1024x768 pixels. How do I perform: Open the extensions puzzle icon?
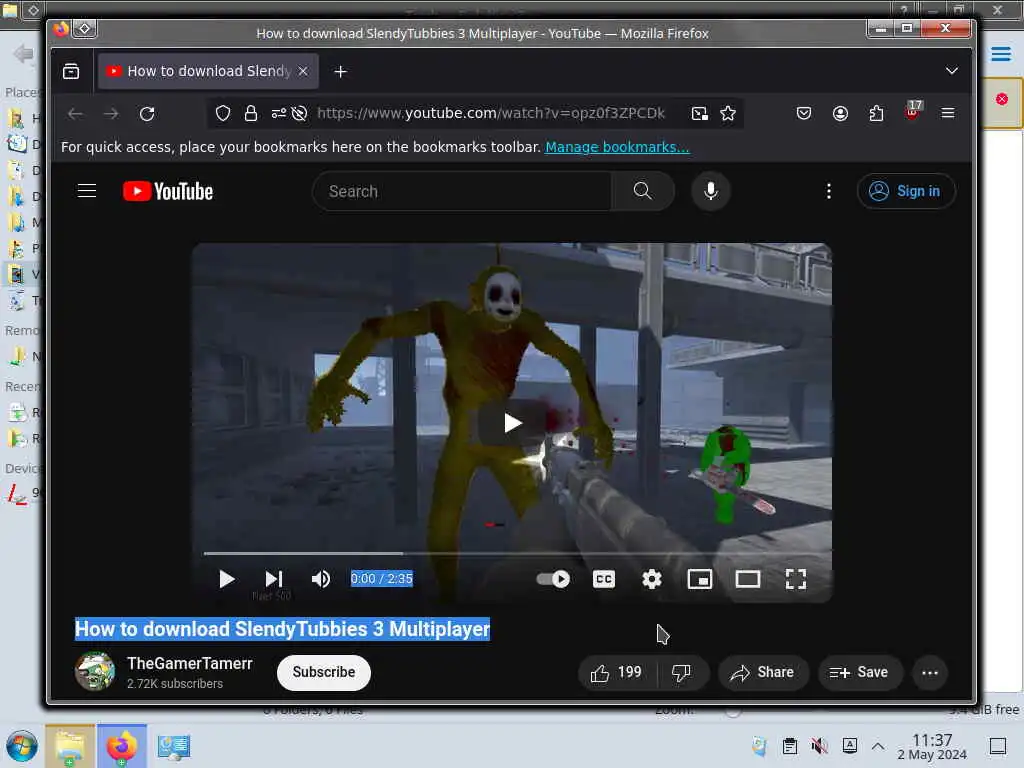pos(876,114)
